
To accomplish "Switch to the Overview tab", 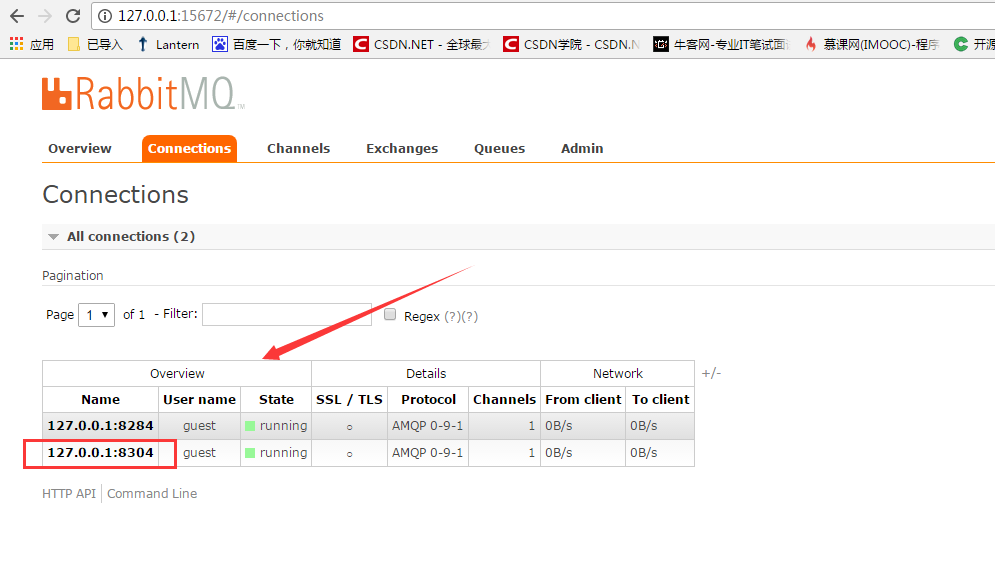I will [x=80, y=148].
